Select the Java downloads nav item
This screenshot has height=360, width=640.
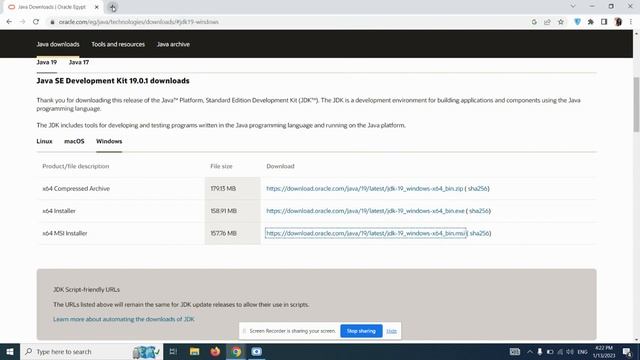tap(58, 44)
